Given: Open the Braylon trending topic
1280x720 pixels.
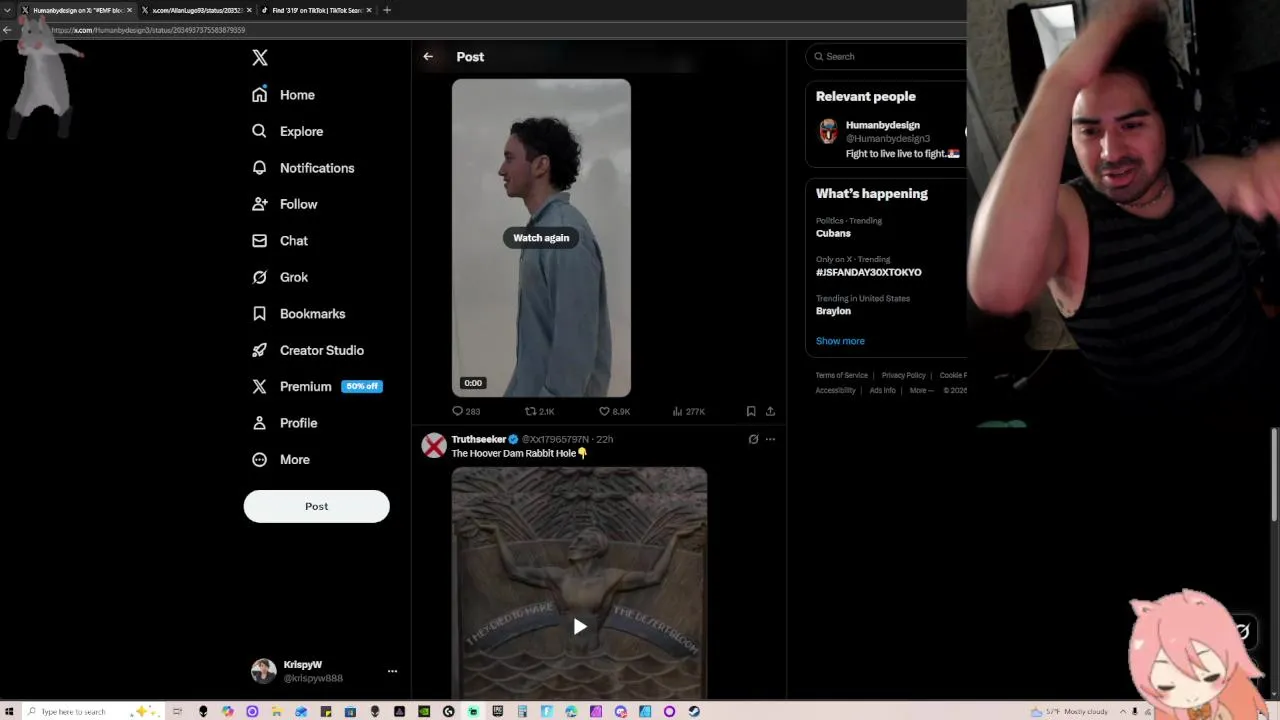Looking at the screenshot, I should (x=833, y=311).
